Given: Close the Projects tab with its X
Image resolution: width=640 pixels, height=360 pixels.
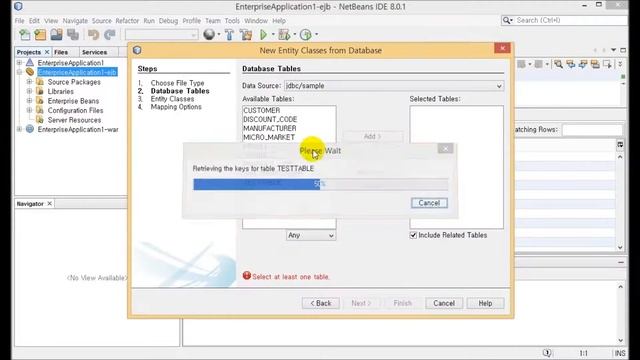Looking at the screenshot, I should click(x=47, y=52).
